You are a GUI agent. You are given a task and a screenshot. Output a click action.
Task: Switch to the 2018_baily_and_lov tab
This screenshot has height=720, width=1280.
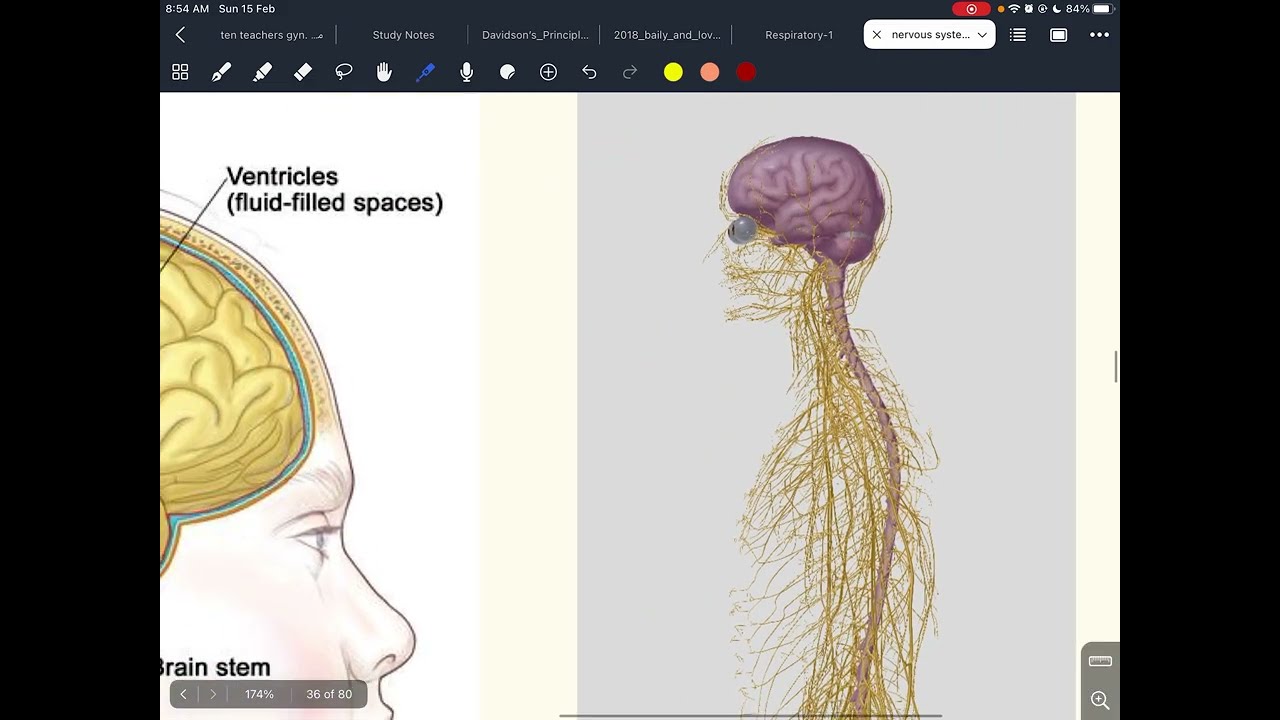pyautogui.click(x=667, y=35)
